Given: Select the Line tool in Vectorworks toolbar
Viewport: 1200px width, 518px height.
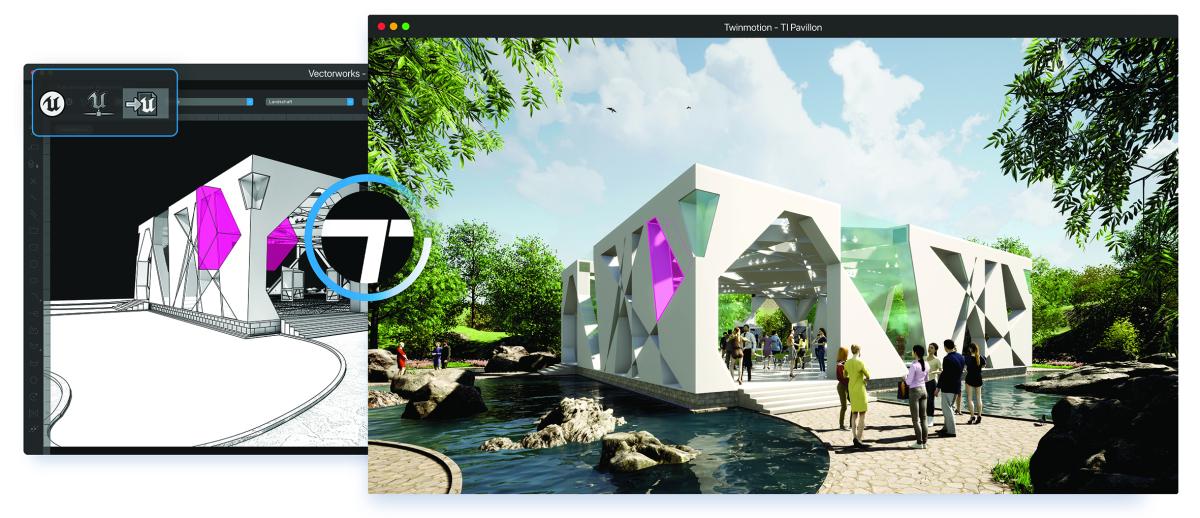Looking at the screenshot, I should 35,197.
